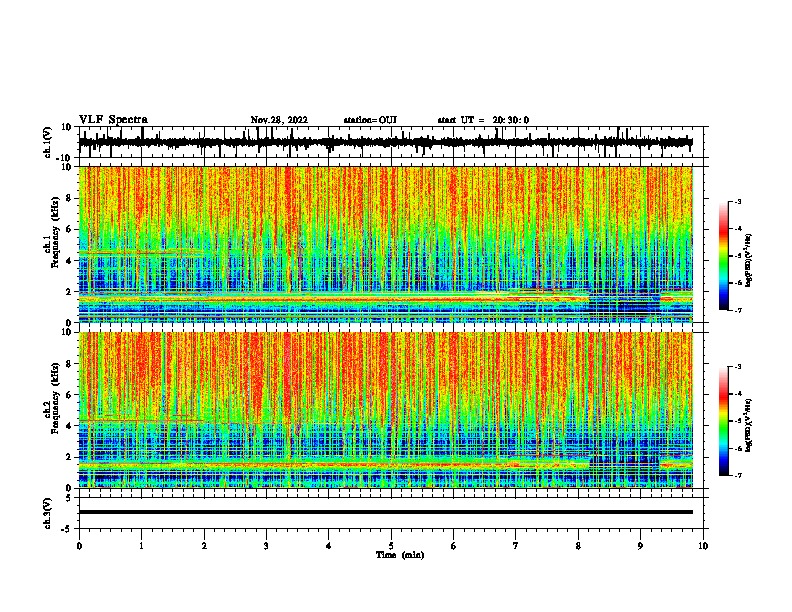Click "-3" label on ch.2 color bar
The width and height of the screenshot is (792, 612).
(737, 367)
